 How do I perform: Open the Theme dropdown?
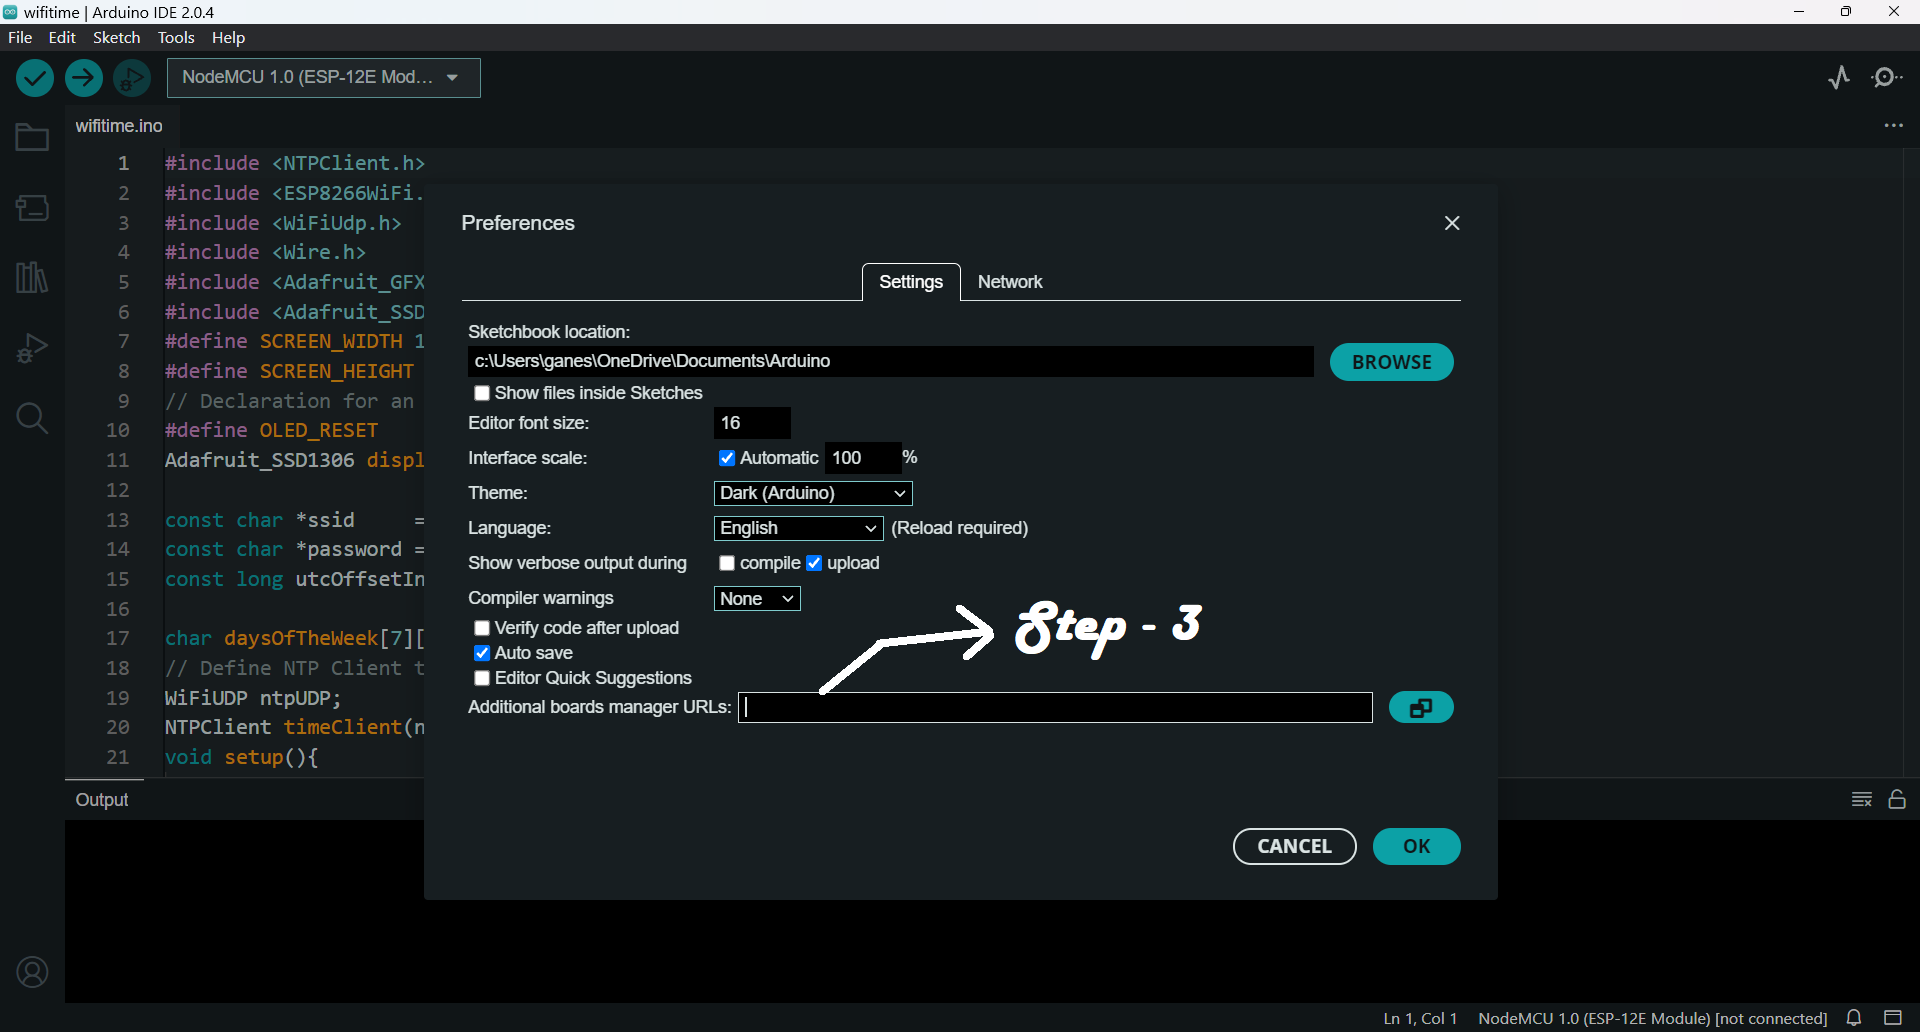[x=811, y=493]
